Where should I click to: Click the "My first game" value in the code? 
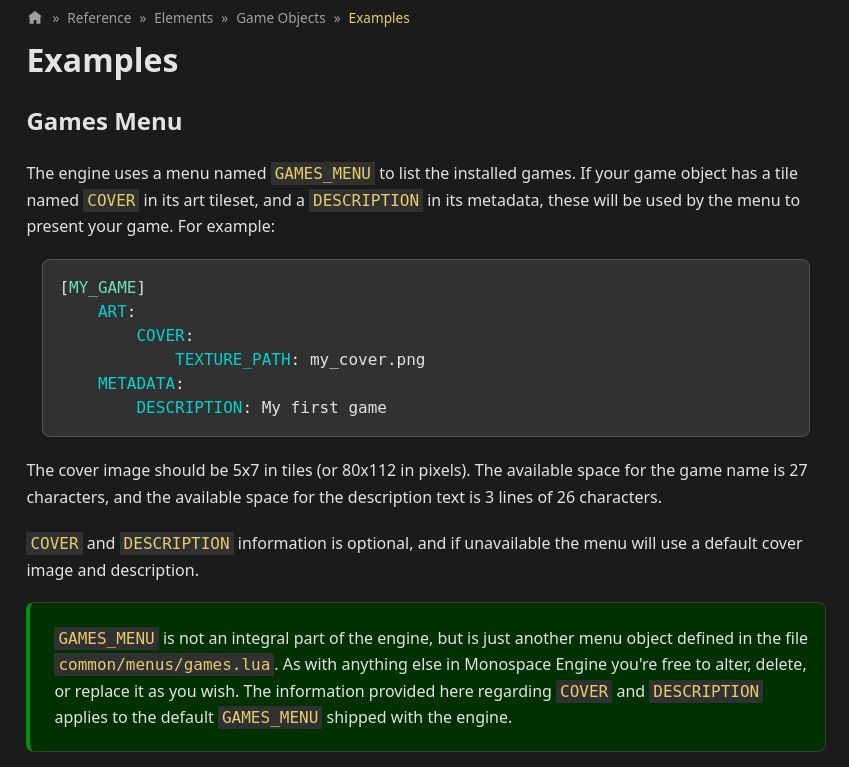click(324, 408)
